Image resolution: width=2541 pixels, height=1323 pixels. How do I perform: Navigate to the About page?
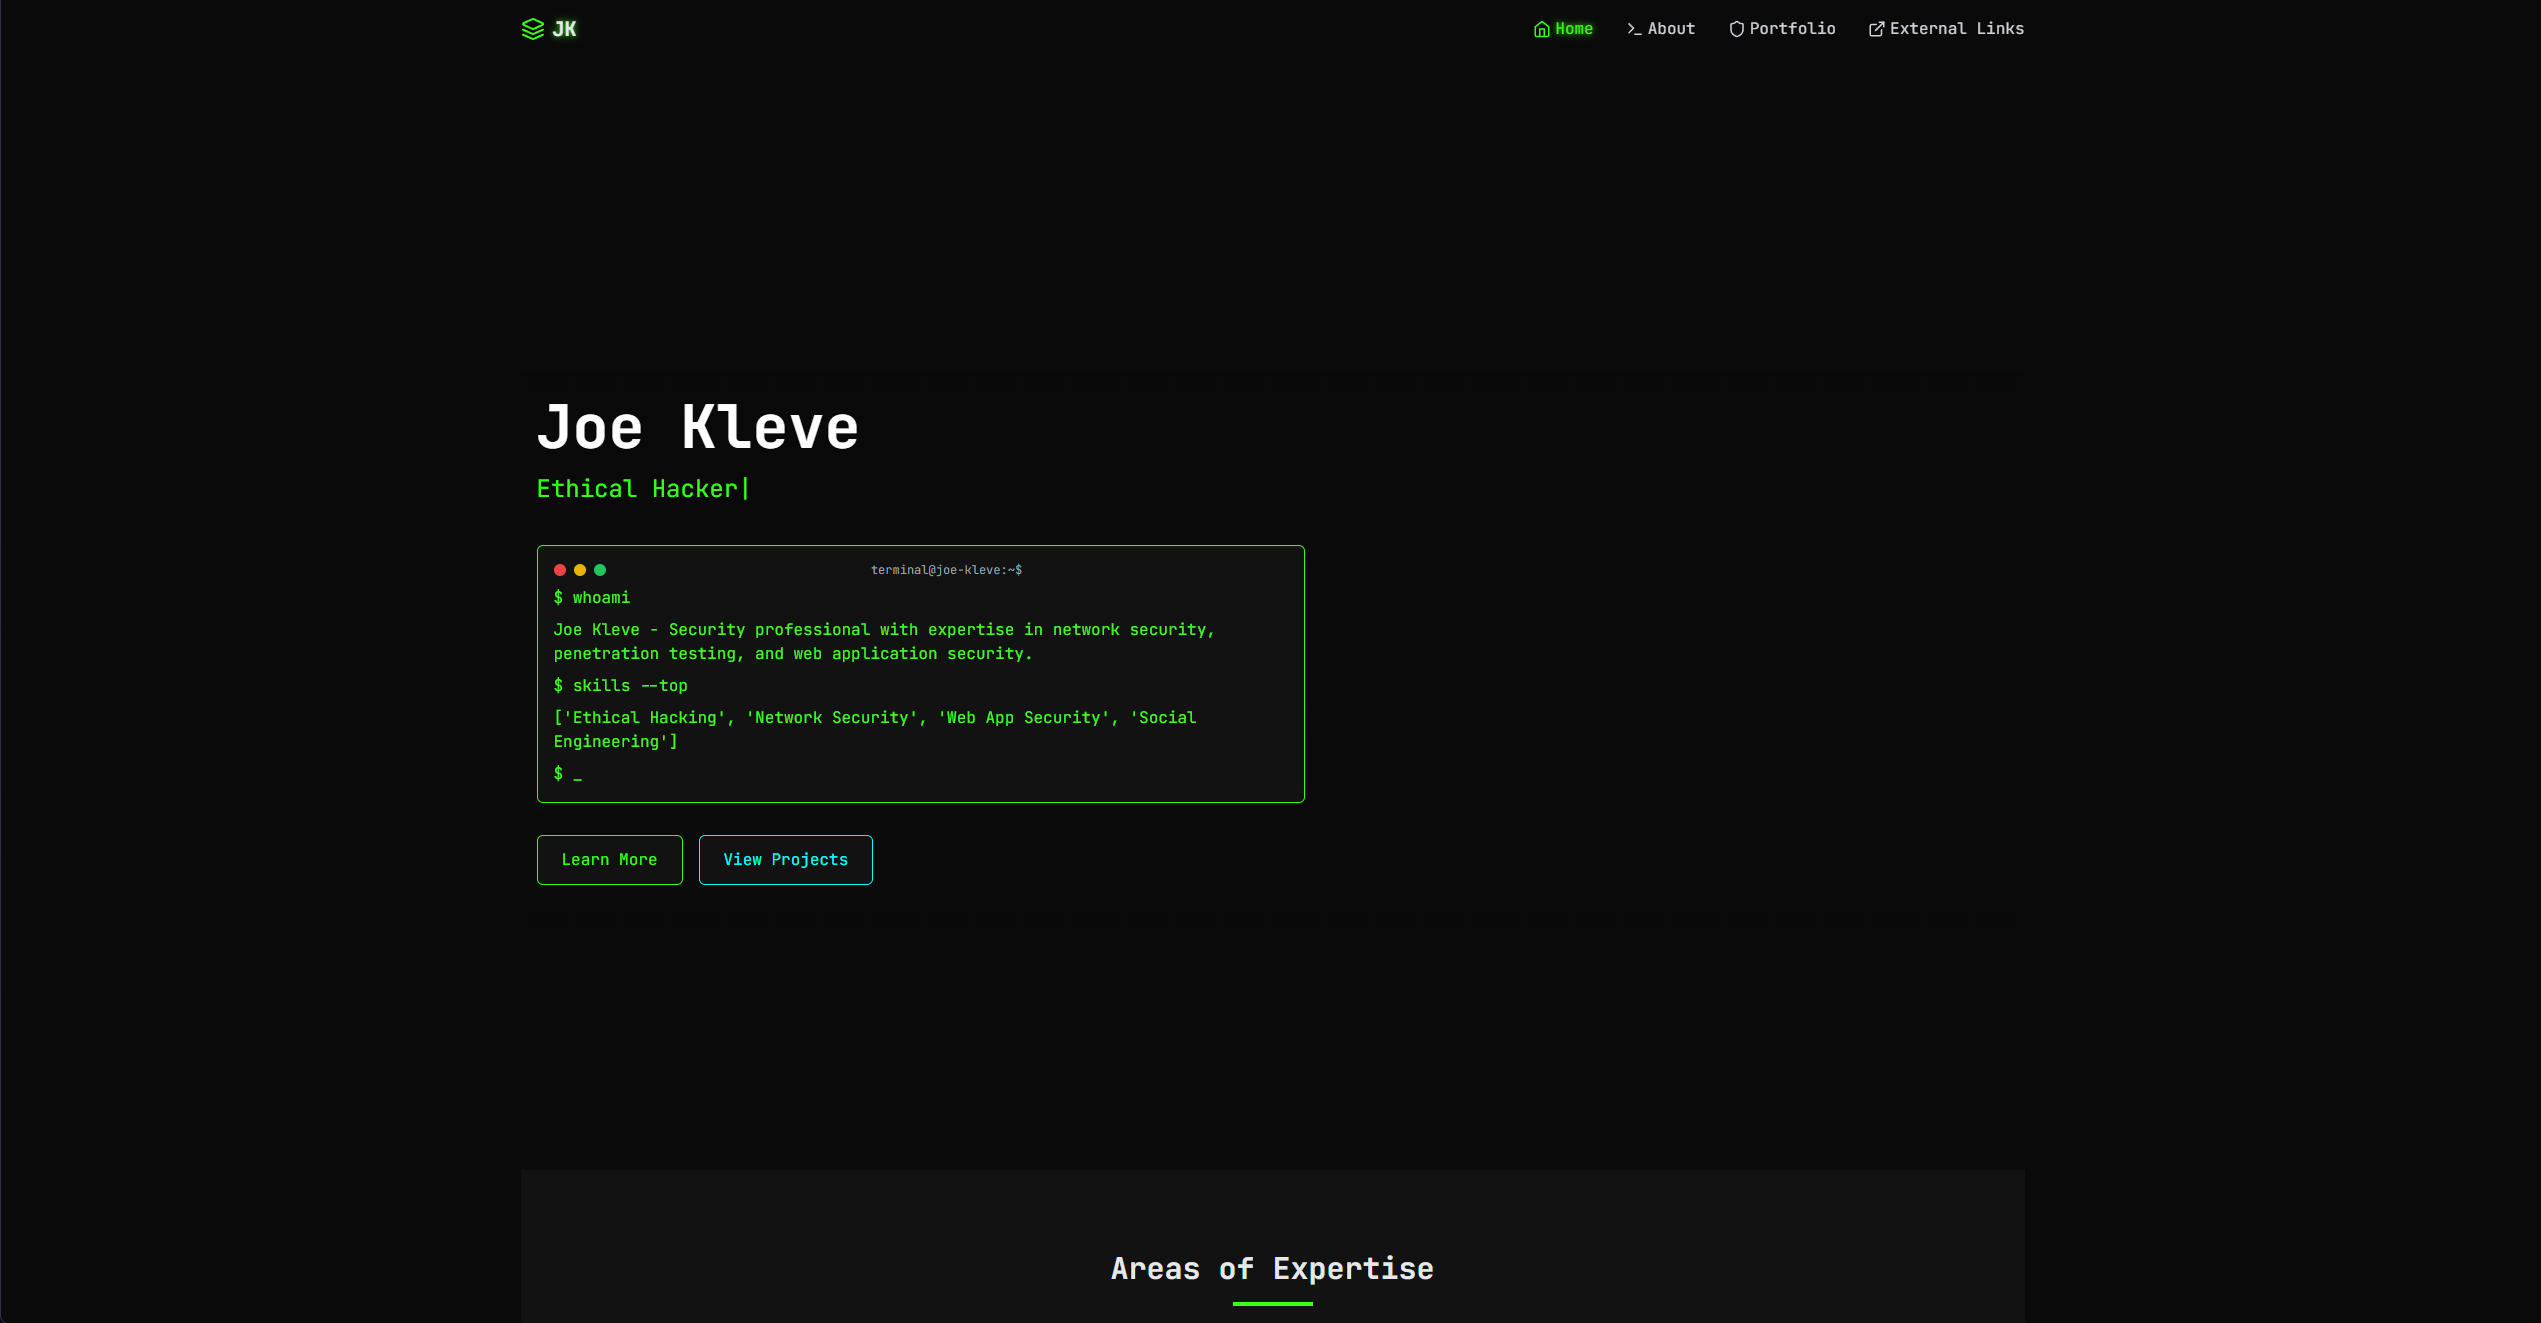[x=1670, y=29]
